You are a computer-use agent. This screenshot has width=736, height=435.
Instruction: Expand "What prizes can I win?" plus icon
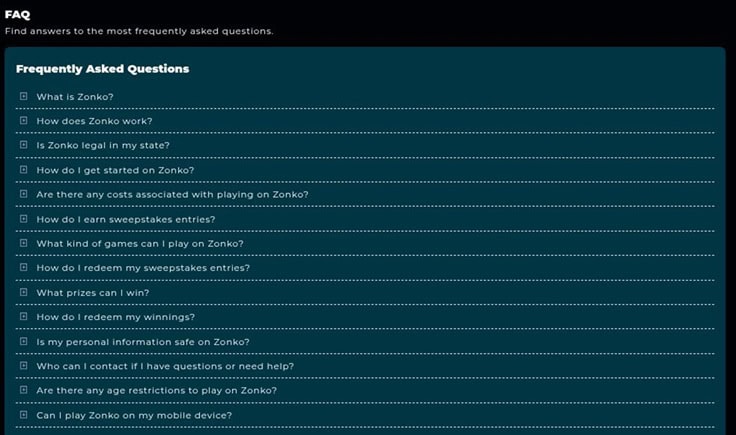click(x=23, y=292)
